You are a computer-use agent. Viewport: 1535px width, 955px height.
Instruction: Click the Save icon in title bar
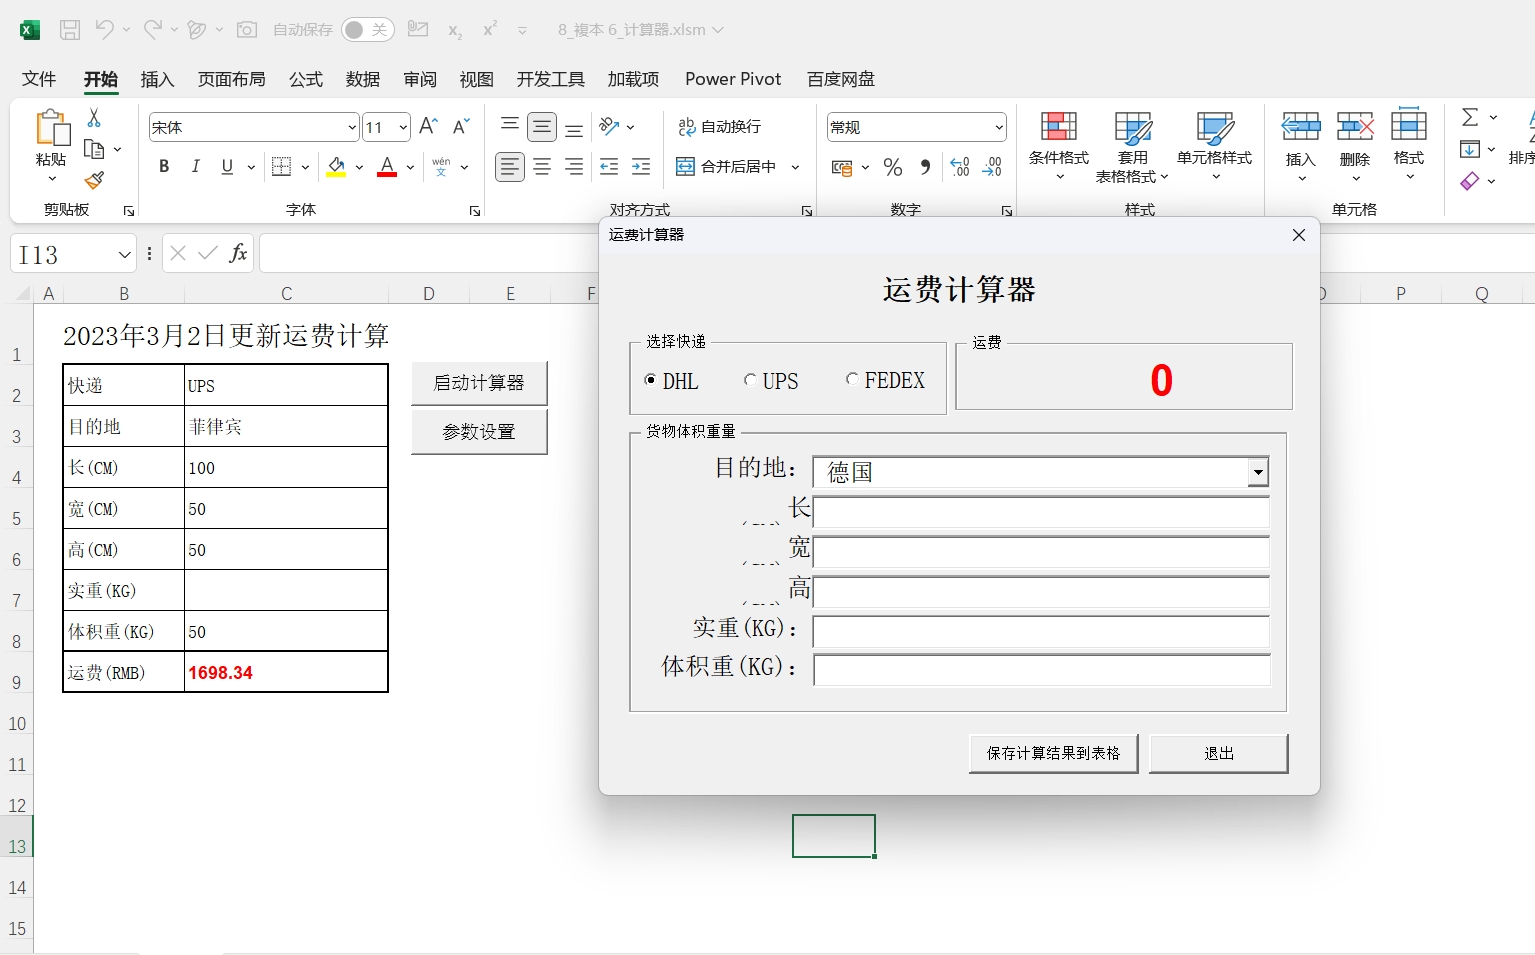[70, 30]
